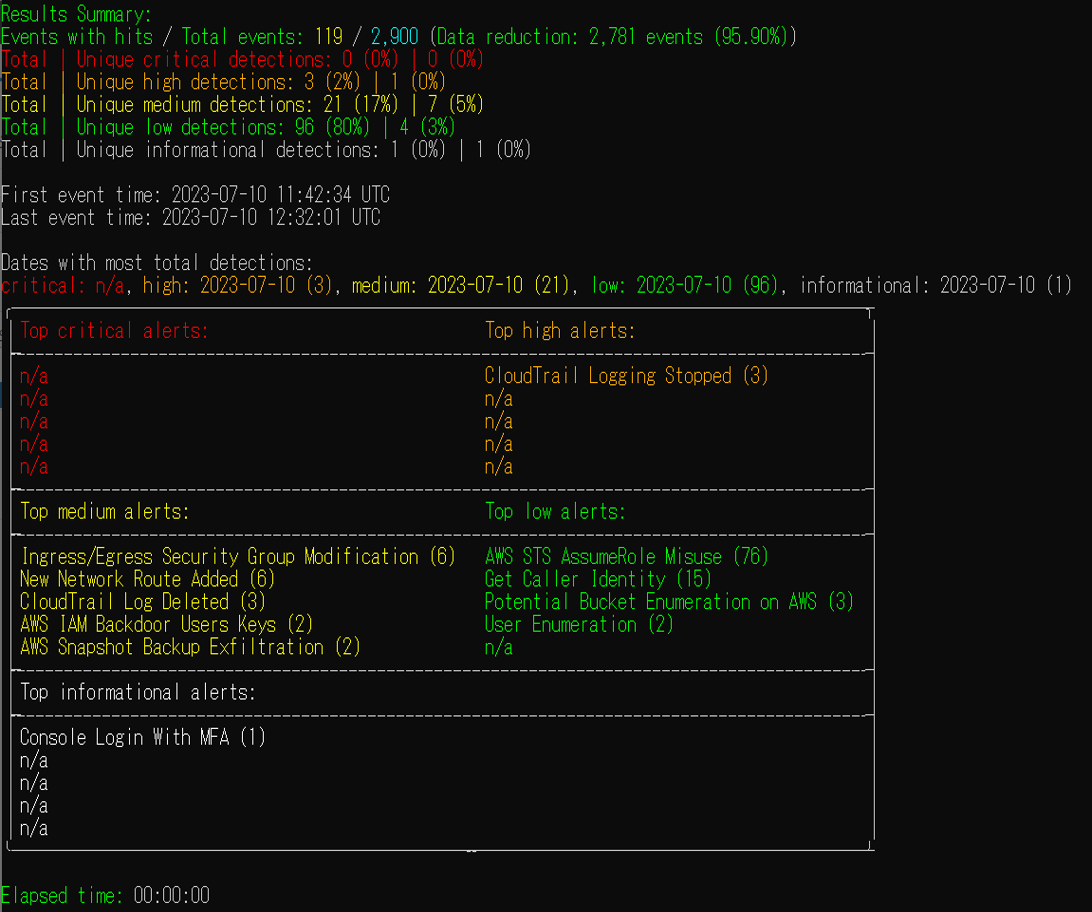
Task: Select the last event time '2023-07-10 12:32:01 UTC'
Action: click(x=271, y=217)
